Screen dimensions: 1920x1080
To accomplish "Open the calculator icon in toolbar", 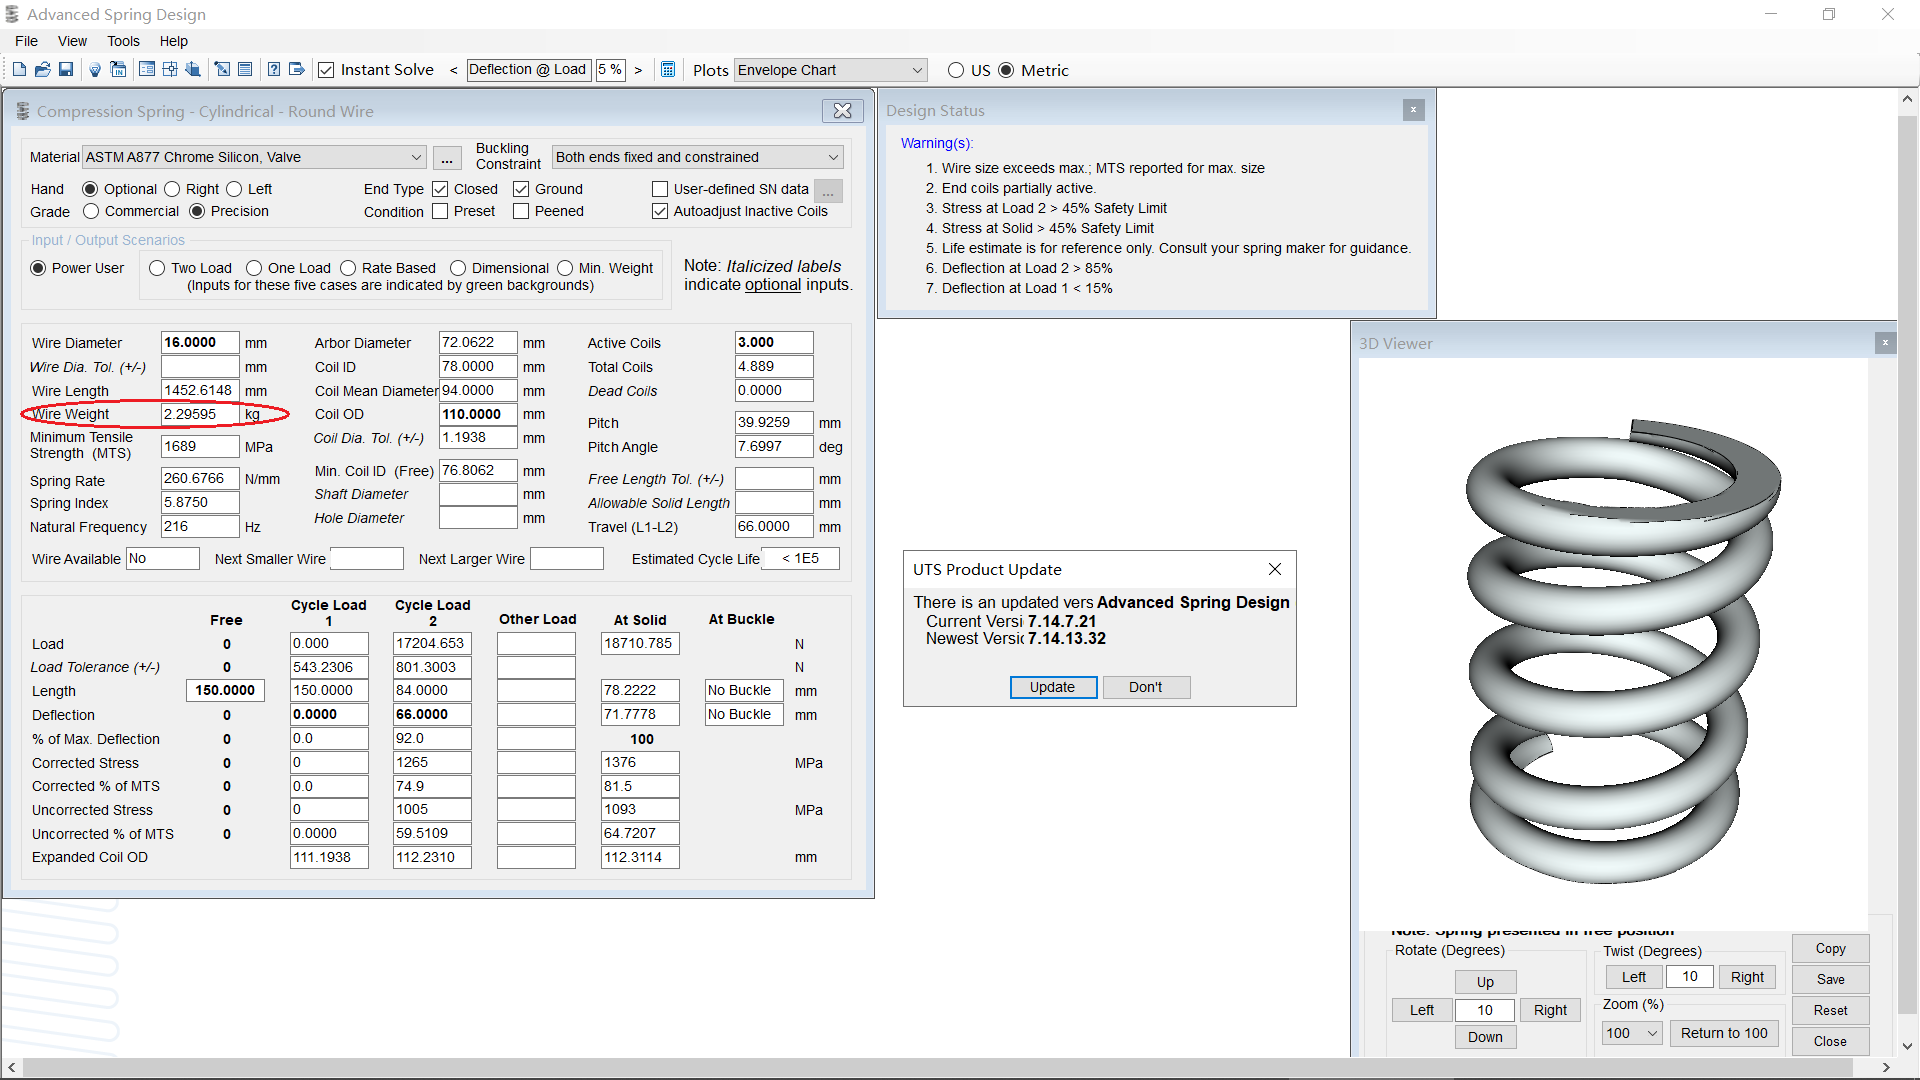I will click(668, 69).
